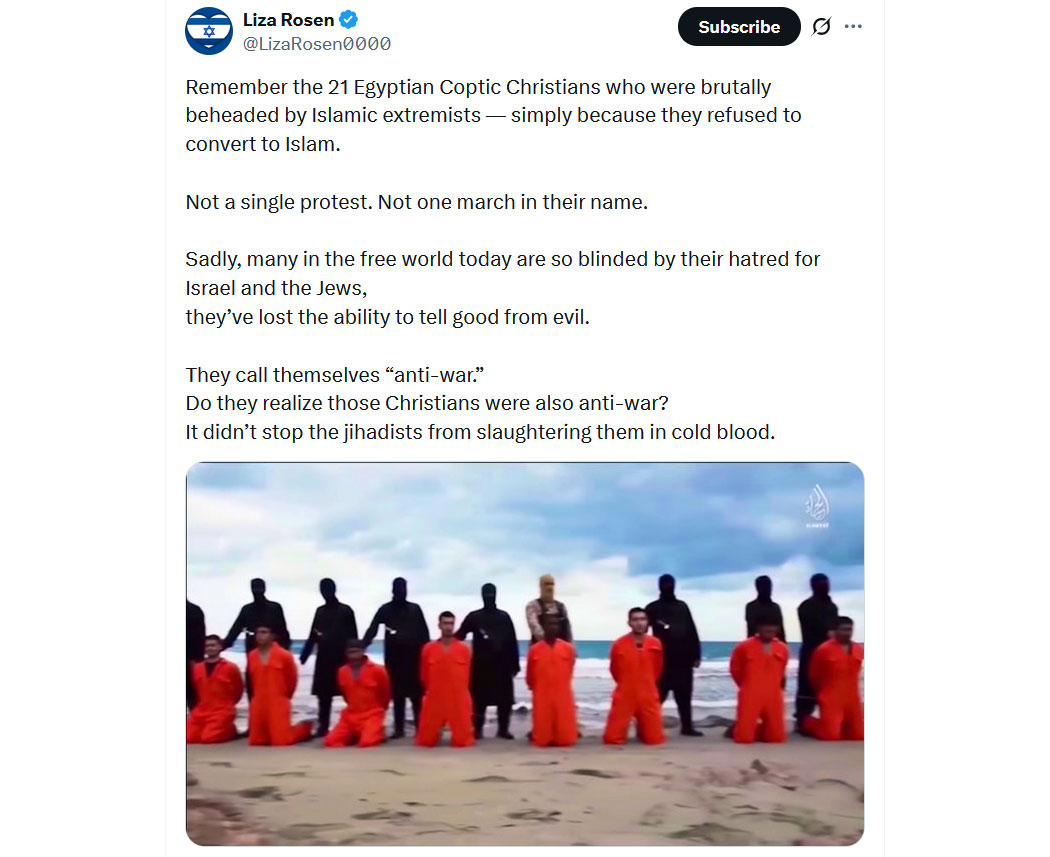Click the question "Do they realize those Christians"
The image size is (1050, 857).
tap(427, 403)
